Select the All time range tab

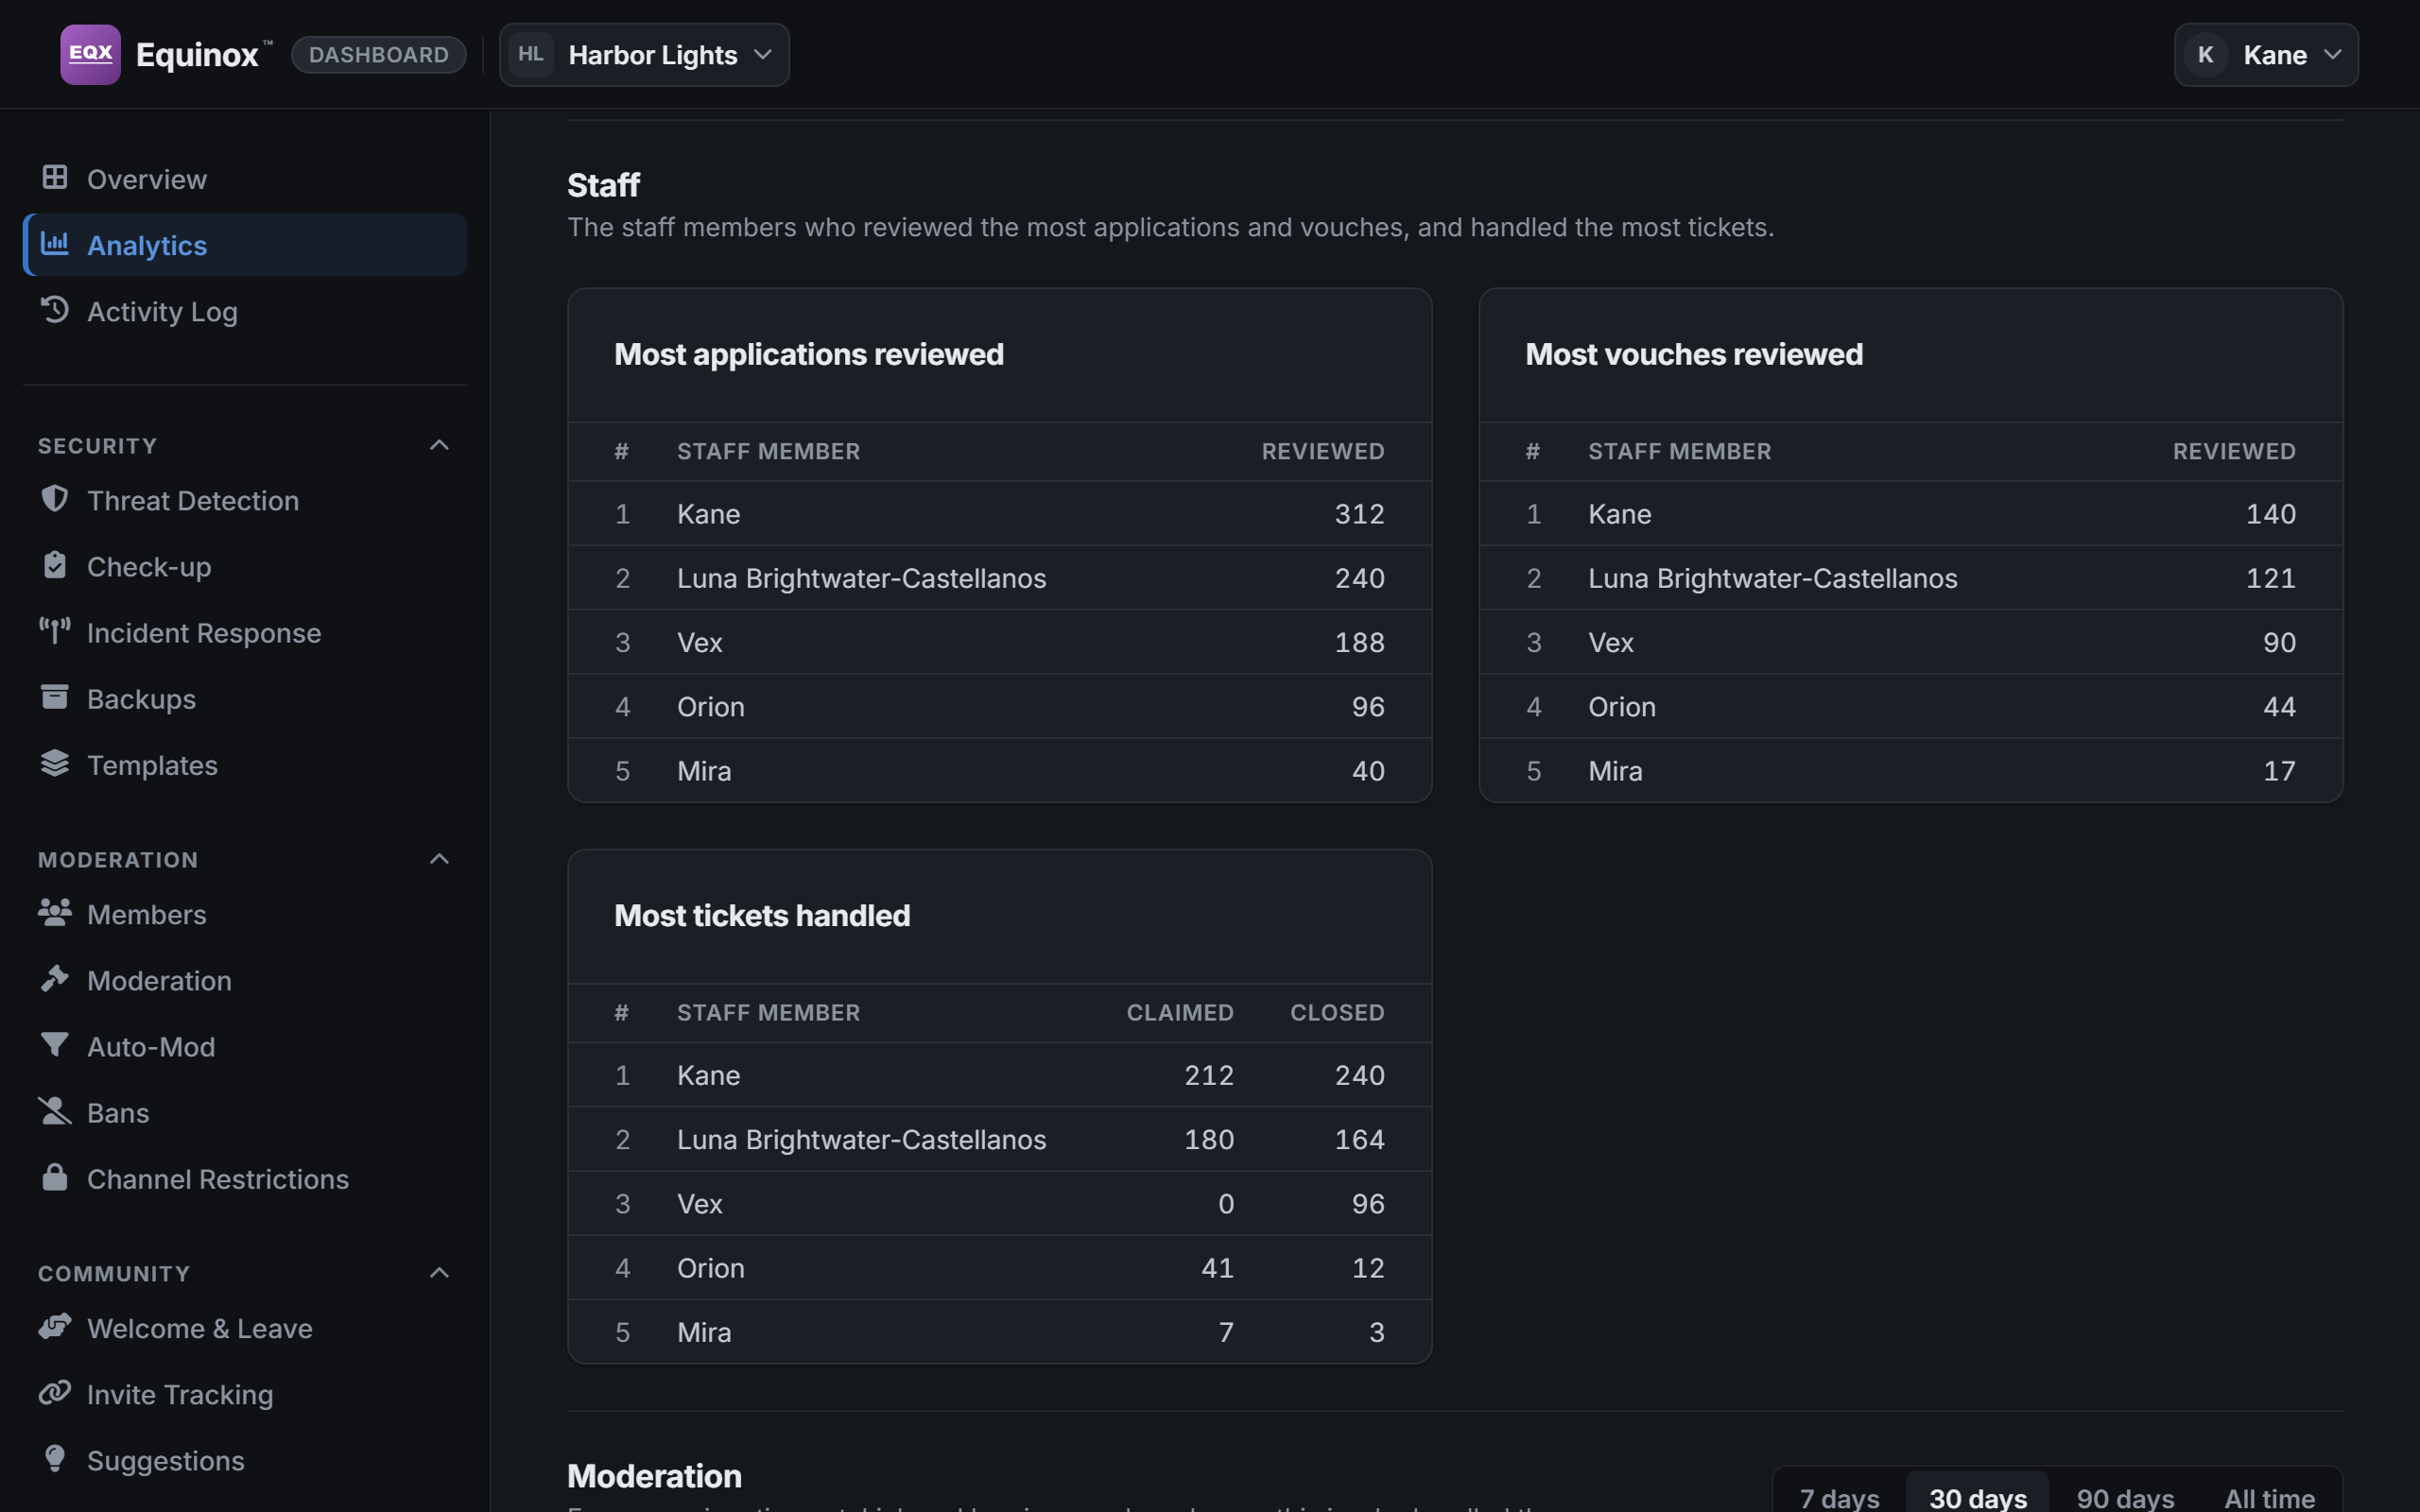click(2269, 1498)
